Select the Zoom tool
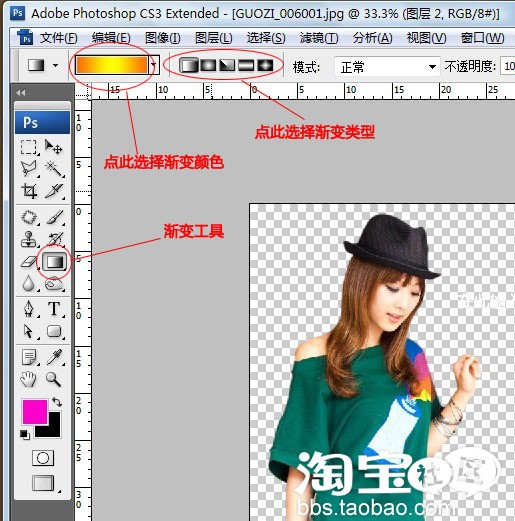The height and width of the screenshot is (521, 515). click(x=54, y=379)
